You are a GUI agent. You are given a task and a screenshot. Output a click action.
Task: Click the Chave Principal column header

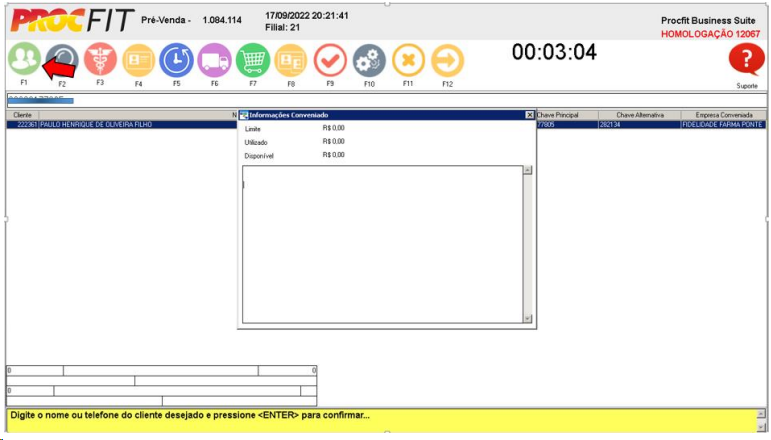pos(567,115)
